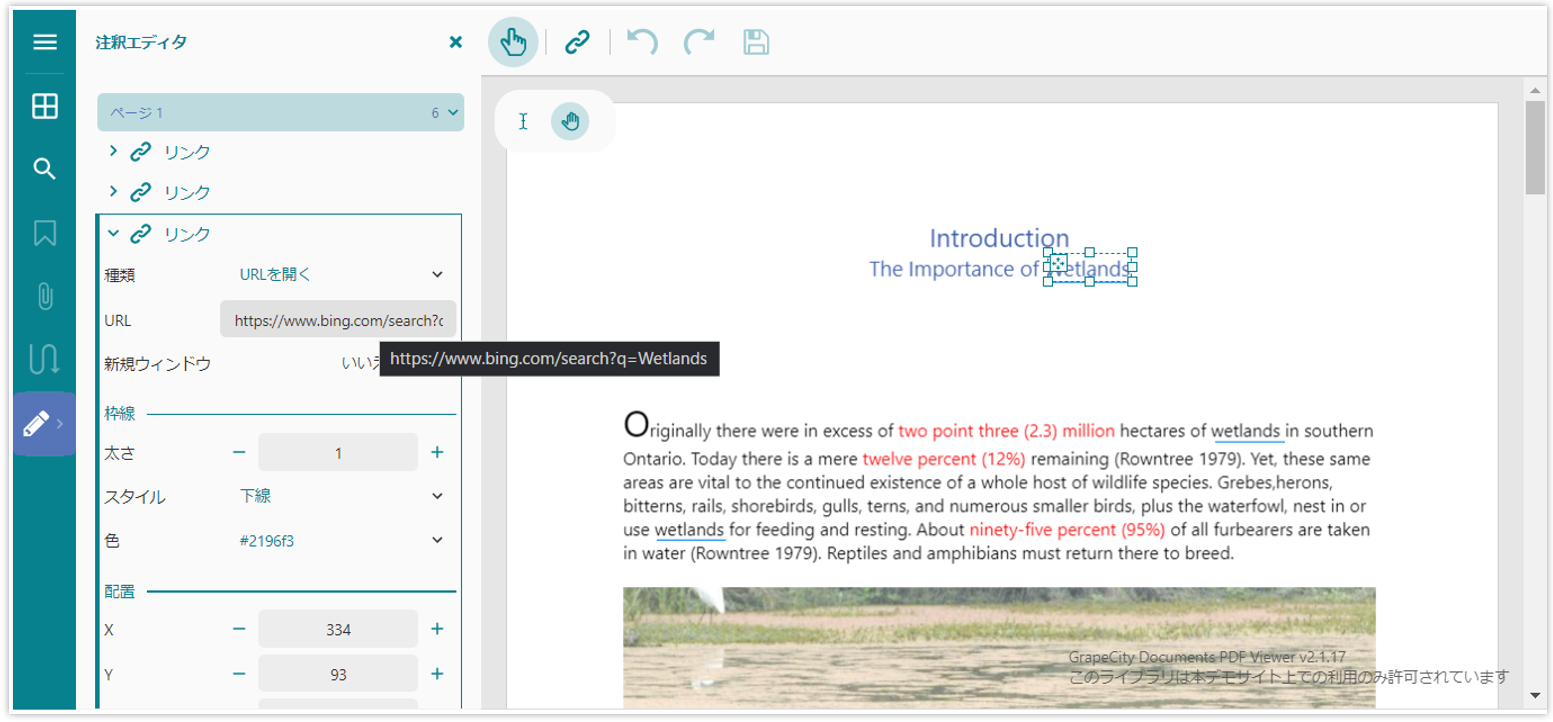Click the save document icon
Viewport: 1553px width, 722px height.
(x=756, y=42)
